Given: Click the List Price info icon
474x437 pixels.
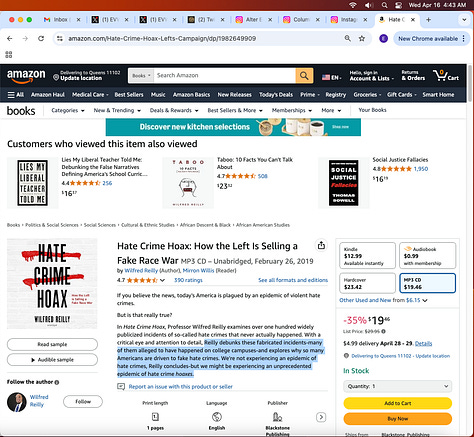Looking at the screenshot, I should (383, 331).
